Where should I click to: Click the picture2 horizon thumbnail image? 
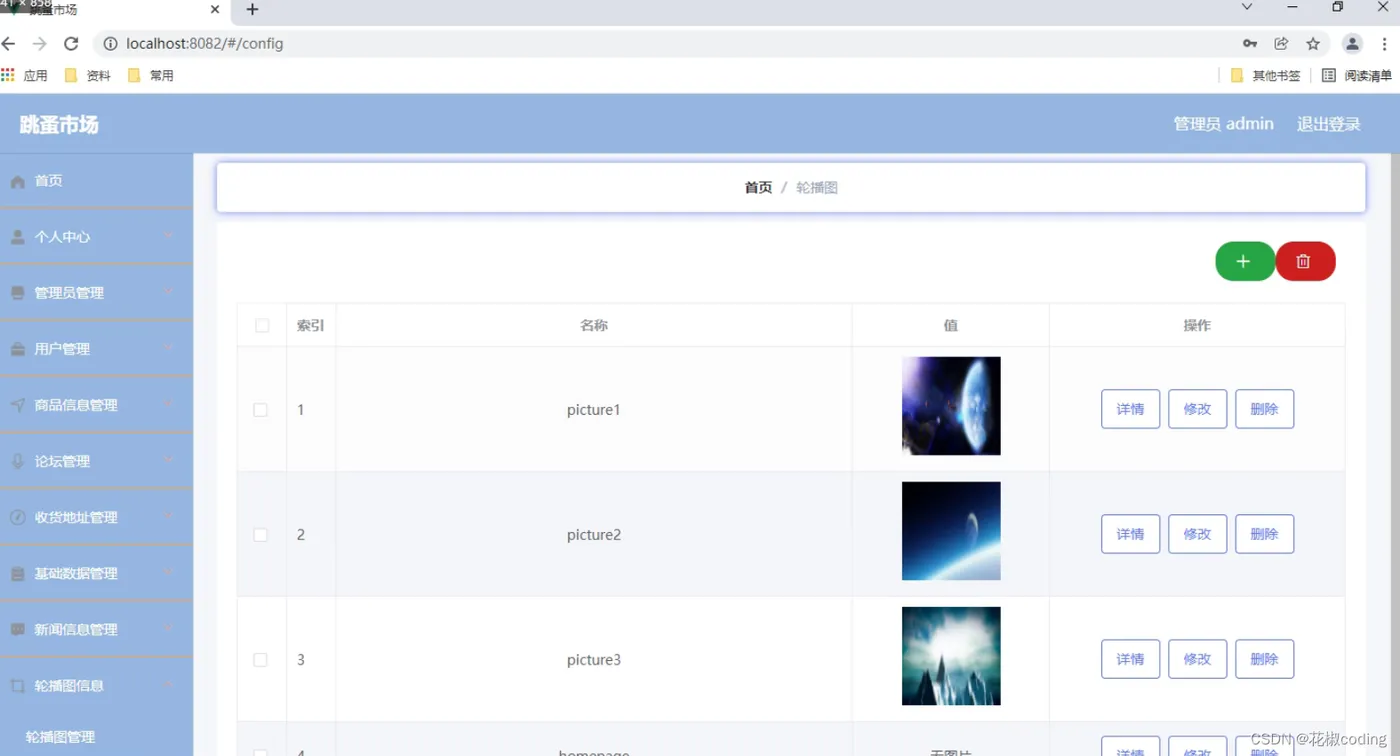[951, 531]
